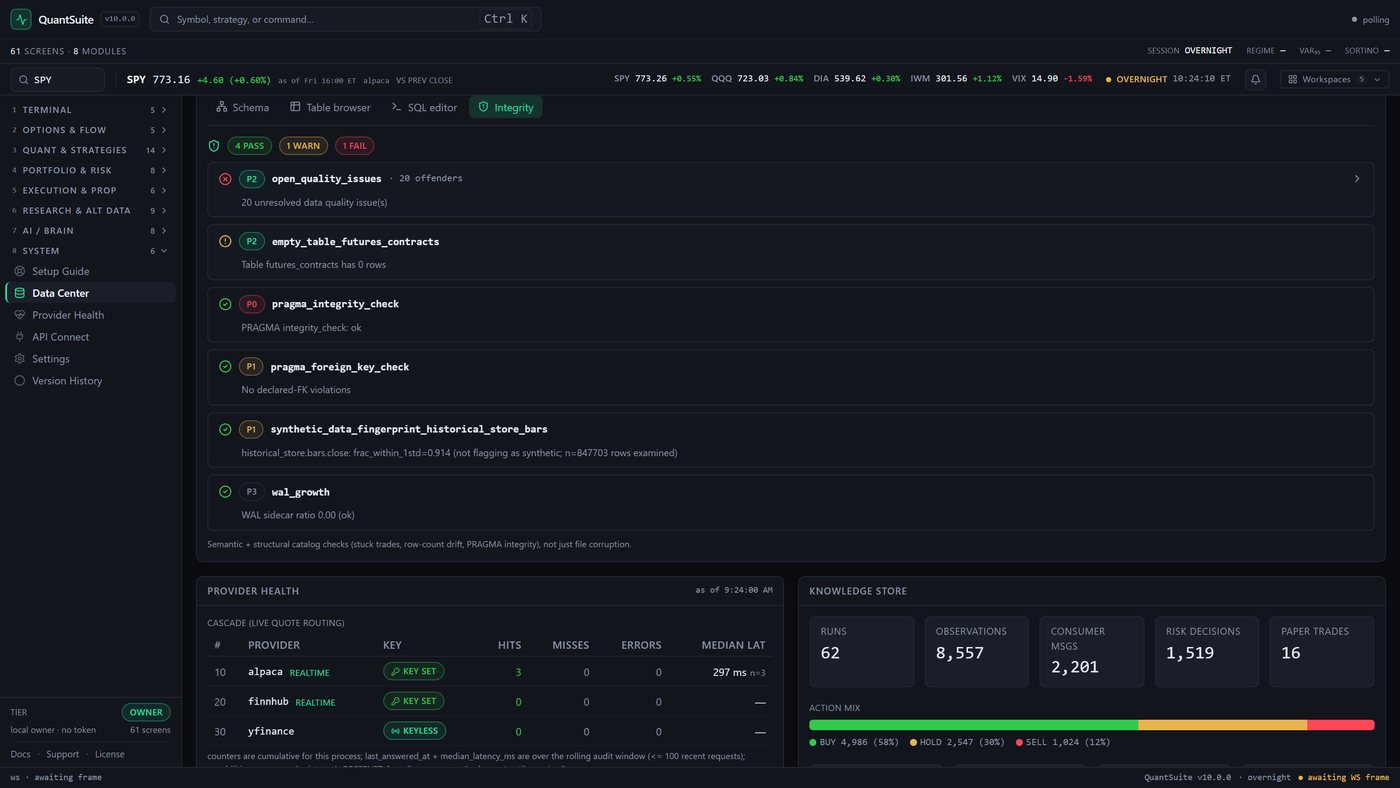Screen dimensions: 1400x788
Task: Open the notifications bell
Action: click(1255, 79)
